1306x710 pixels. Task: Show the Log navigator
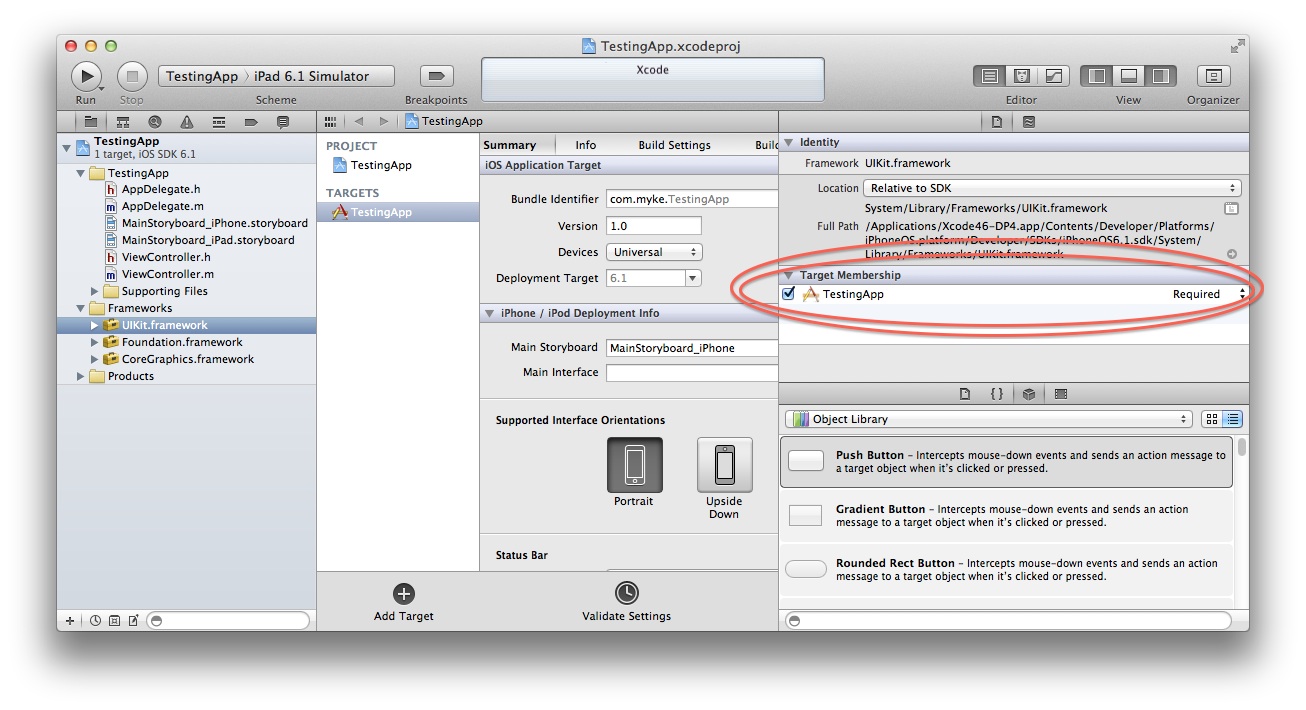click(283, 122)
